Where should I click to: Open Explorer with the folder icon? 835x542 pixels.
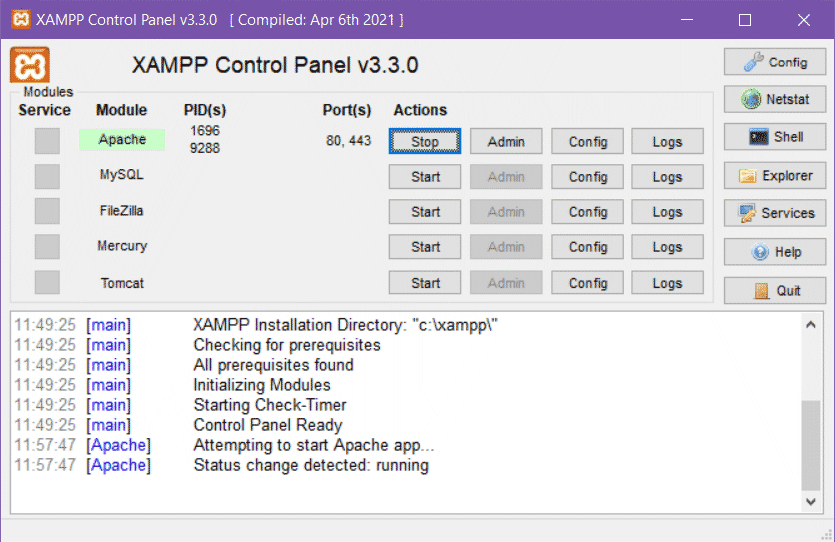point(775,176)
